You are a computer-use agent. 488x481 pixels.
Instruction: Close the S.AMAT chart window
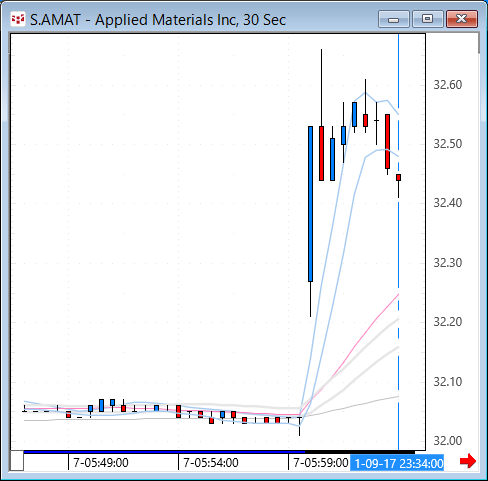462,19
